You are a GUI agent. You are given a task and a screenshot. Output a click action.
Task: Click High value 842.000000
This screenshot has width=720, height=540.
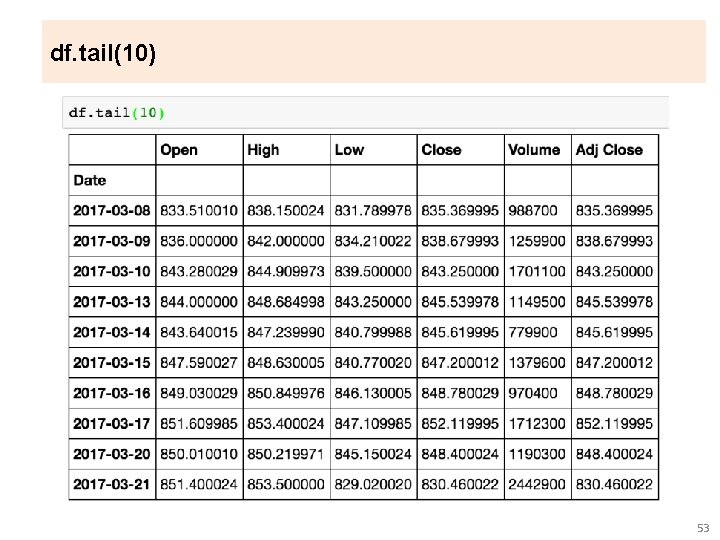click(286, 241)
